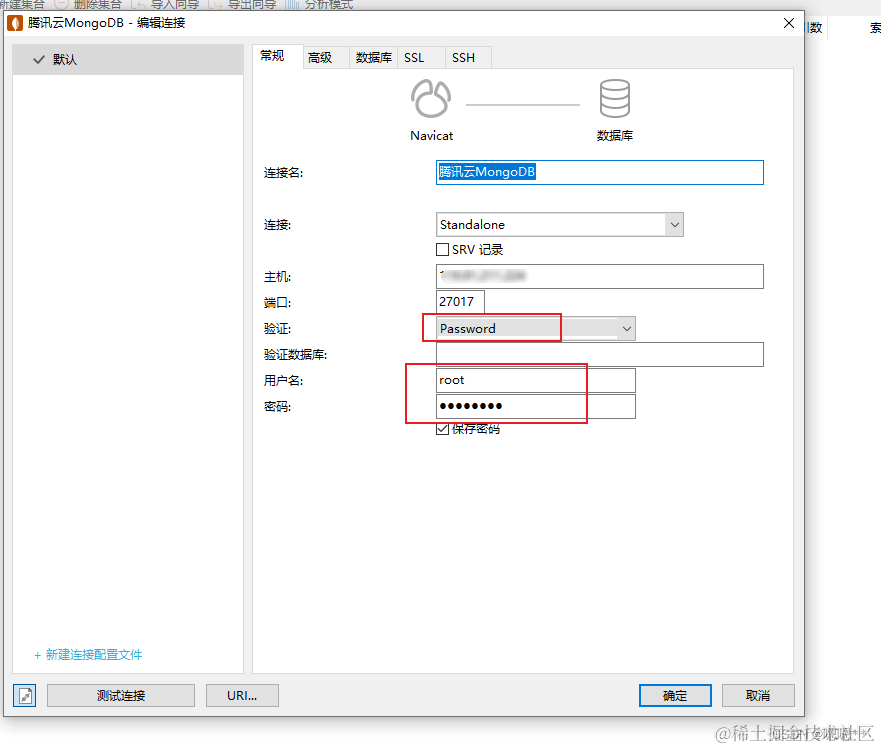This screenshot has height=750, width=881.
Task: Cancel with the 取消 button
Action: tap(758, 696)
